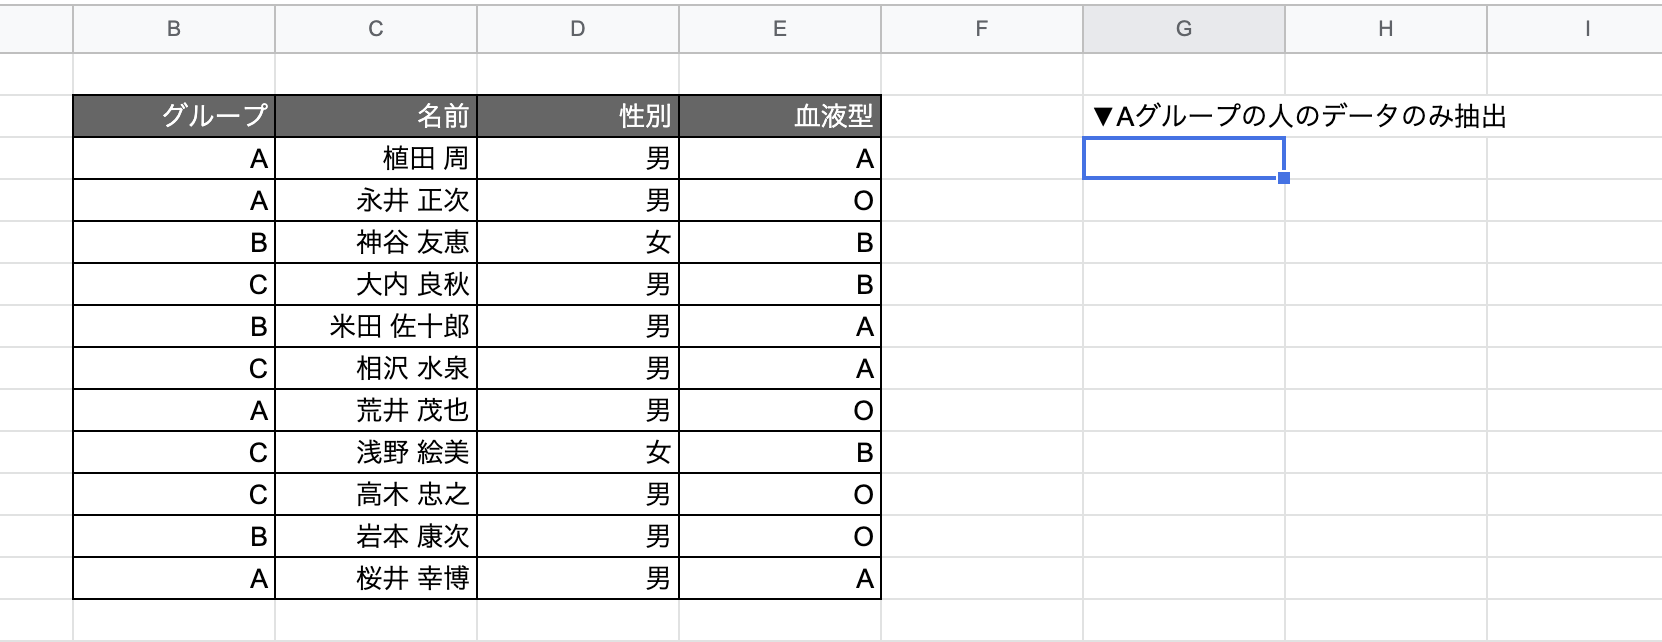This screenshot has height=642, width=1662.
Task: Select the 血液型 header cell
Action: click(780, 117)
